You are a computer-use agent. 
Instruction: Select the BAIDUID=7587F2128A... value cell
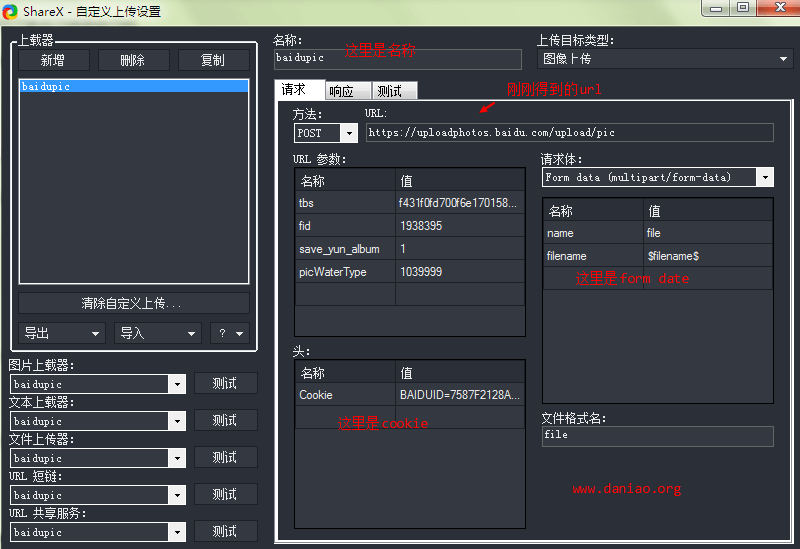click(460, 395)
